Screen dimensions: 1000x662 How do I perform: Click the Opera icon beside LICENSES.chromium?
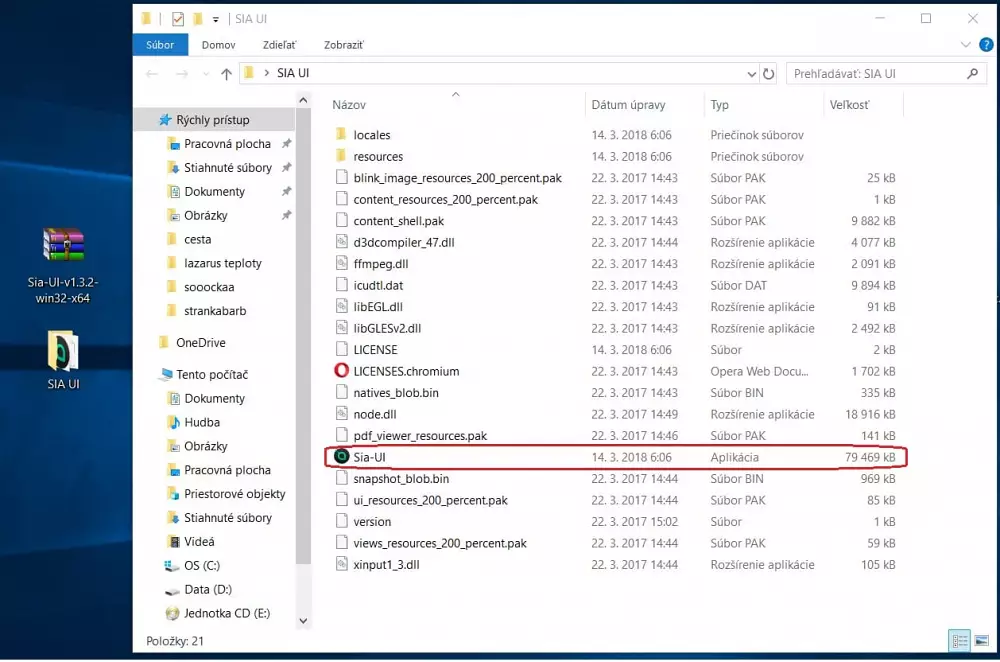tap(341, 371)
